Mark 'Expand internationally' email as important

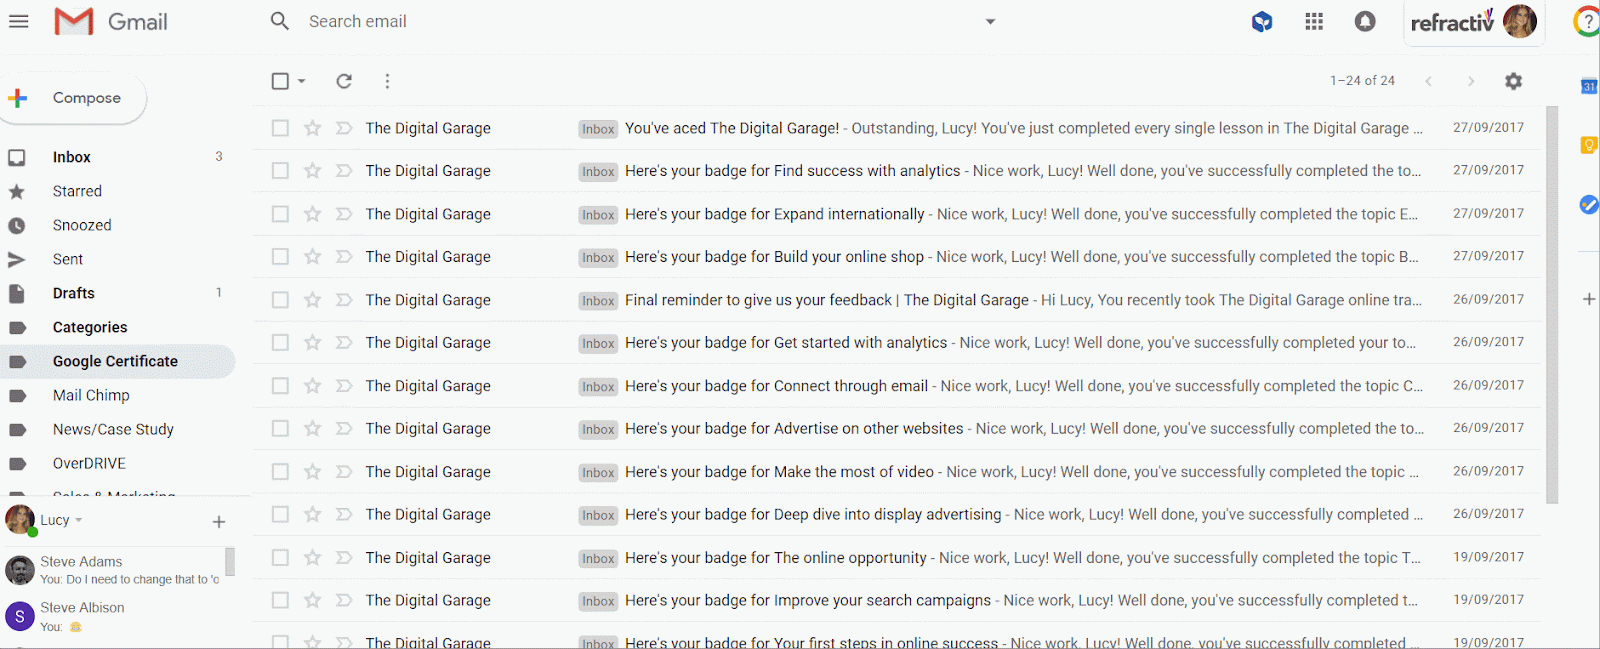coord(344,214)
